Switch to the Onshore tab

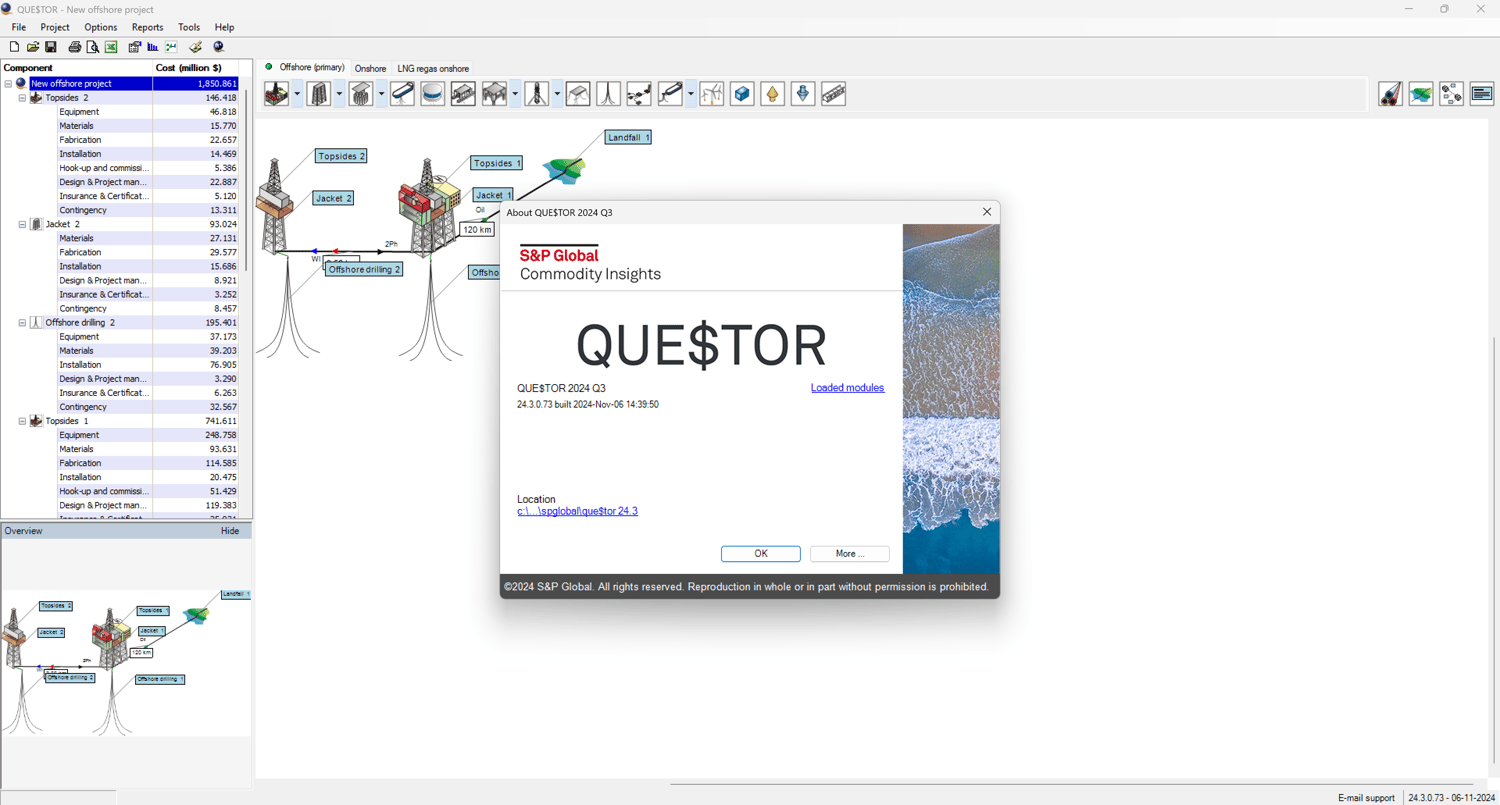[x=370, y=68]
